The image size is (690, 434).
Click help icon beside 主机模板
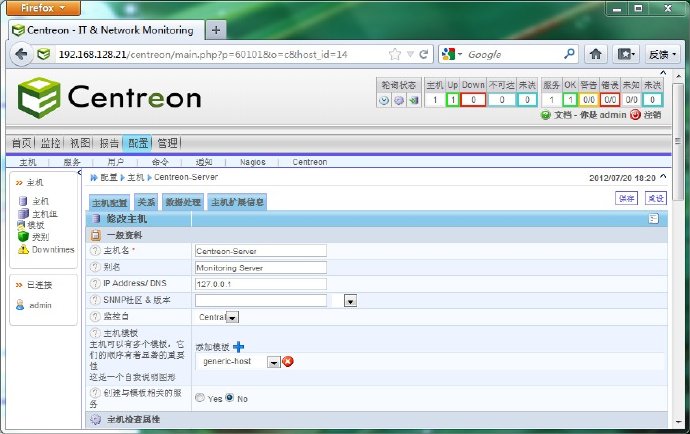click(x=95, y=333)
